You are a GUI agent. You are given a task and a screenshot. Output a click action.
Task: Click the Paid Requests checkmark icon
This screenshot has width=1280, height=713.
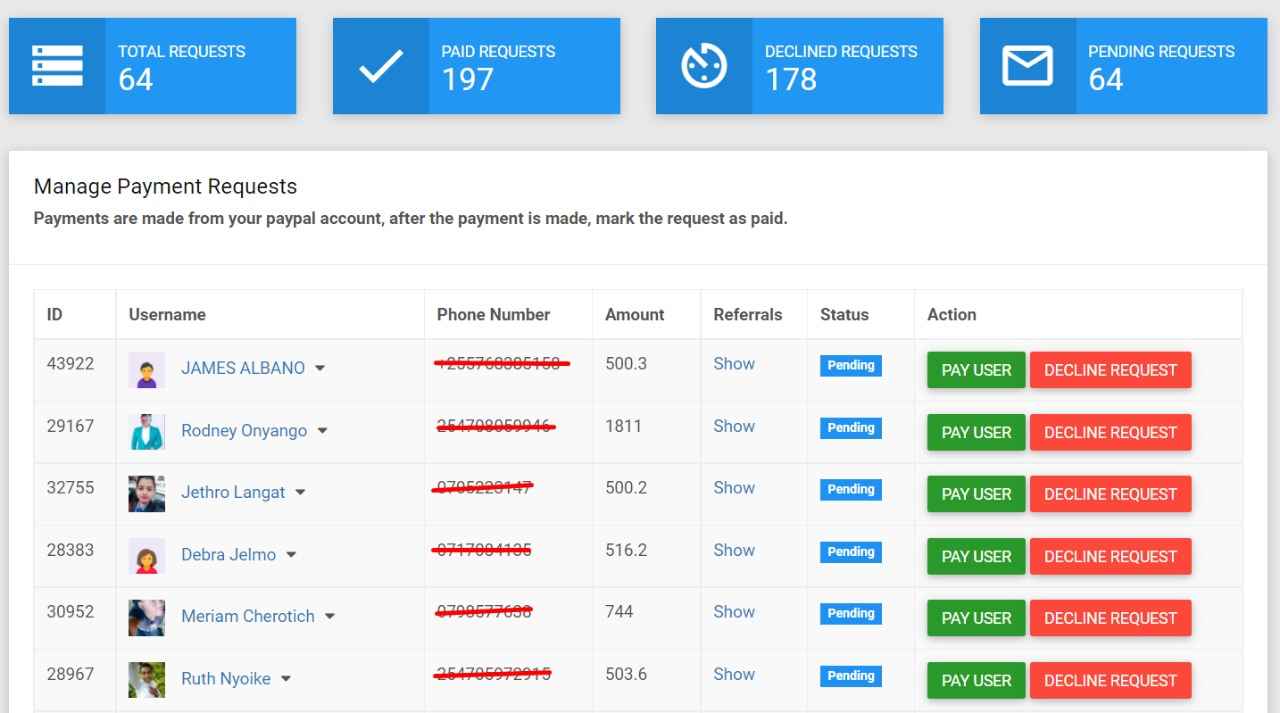click(380, 66)
